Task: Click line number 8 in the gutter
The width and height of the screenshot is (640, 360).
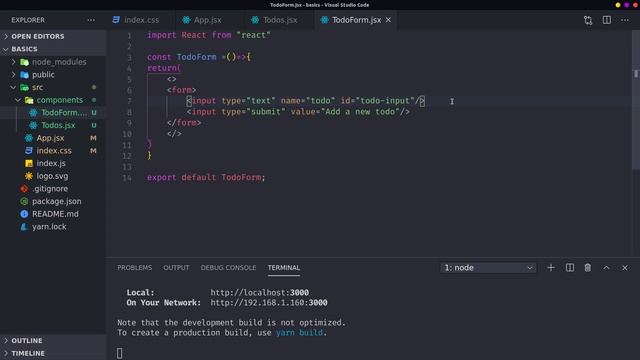Action: [x=129, y=112]
